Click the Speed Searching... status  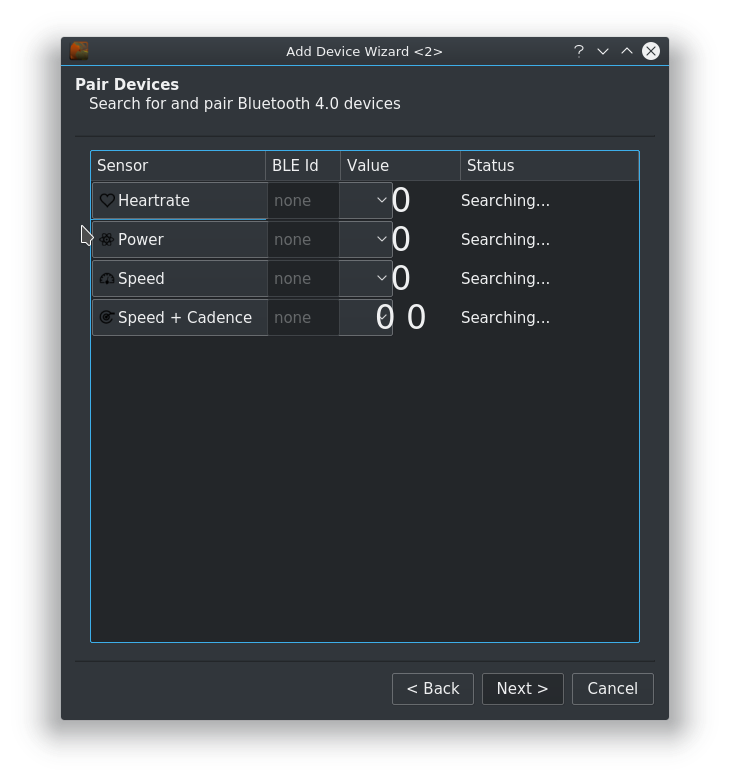(505, 278)
